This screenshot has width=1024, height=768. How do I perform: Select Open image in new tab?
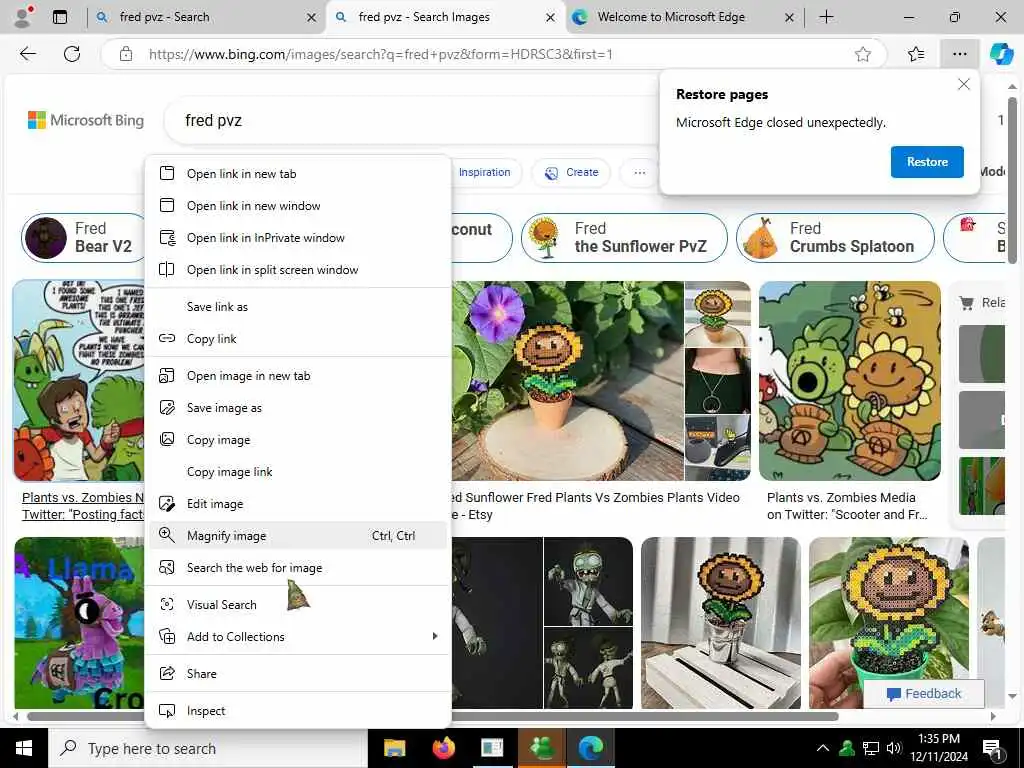point(298,376)
